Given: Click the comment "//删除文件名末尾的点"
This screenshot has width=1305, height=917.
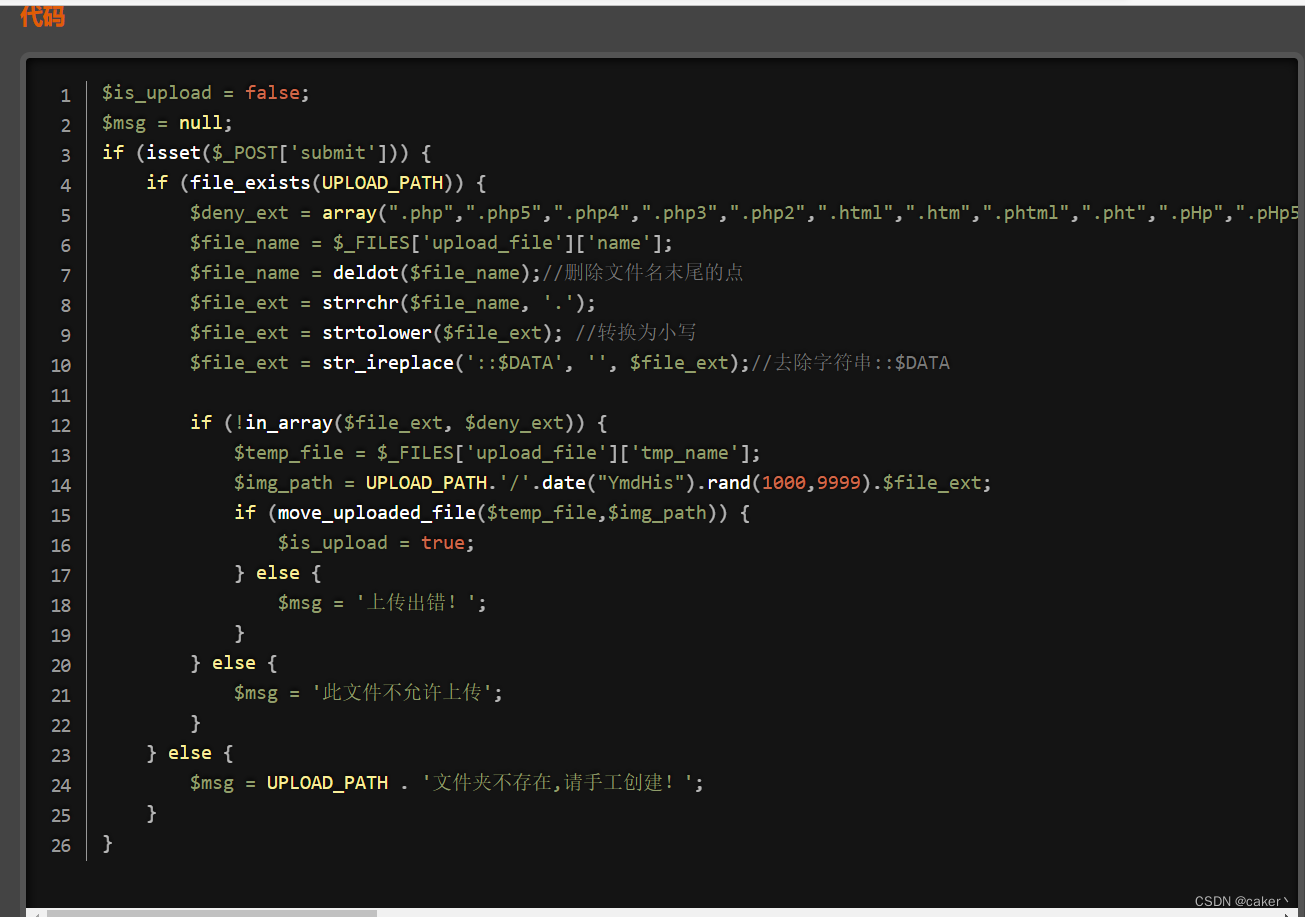Looking at the screenshot, I should pyautogui.click(x=643, y=273).
